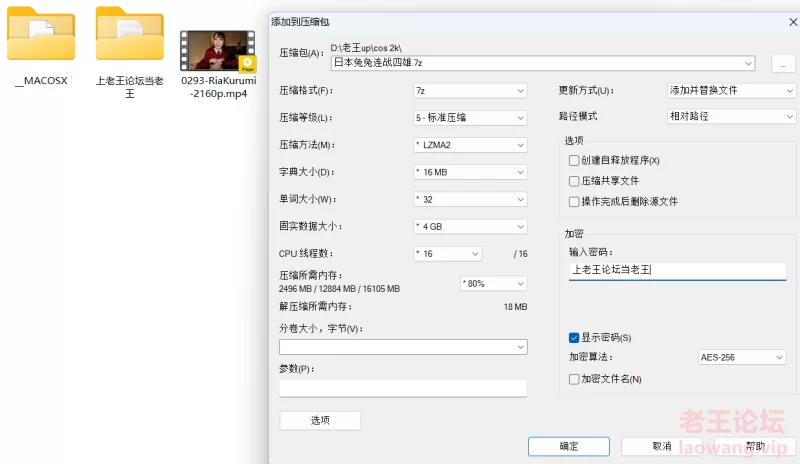
Task: Click the 选项 button
Action: pyautogui.click(x=320, y=420)
